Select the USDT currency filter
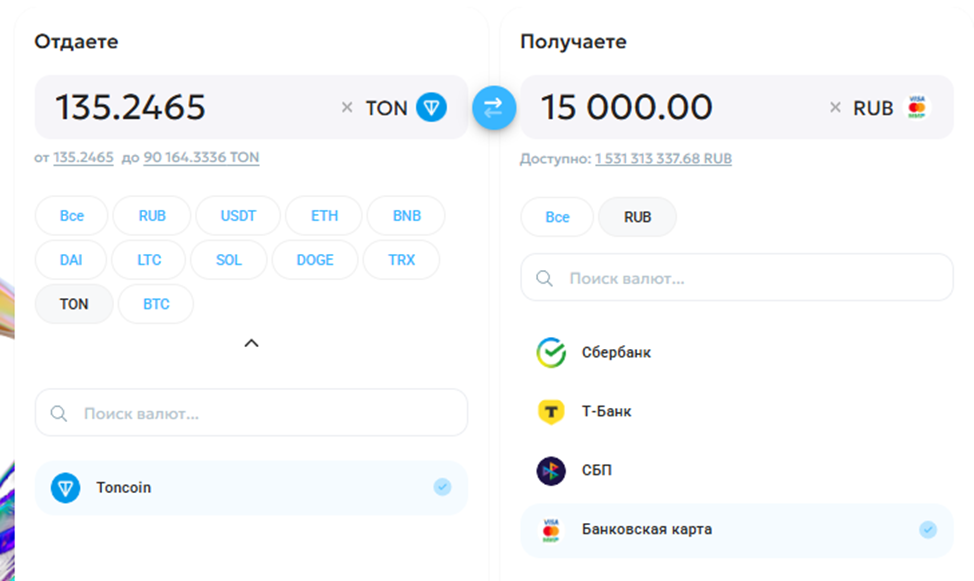Image resolution: width=974 pixels, height=581 pixels. [237, 216]
